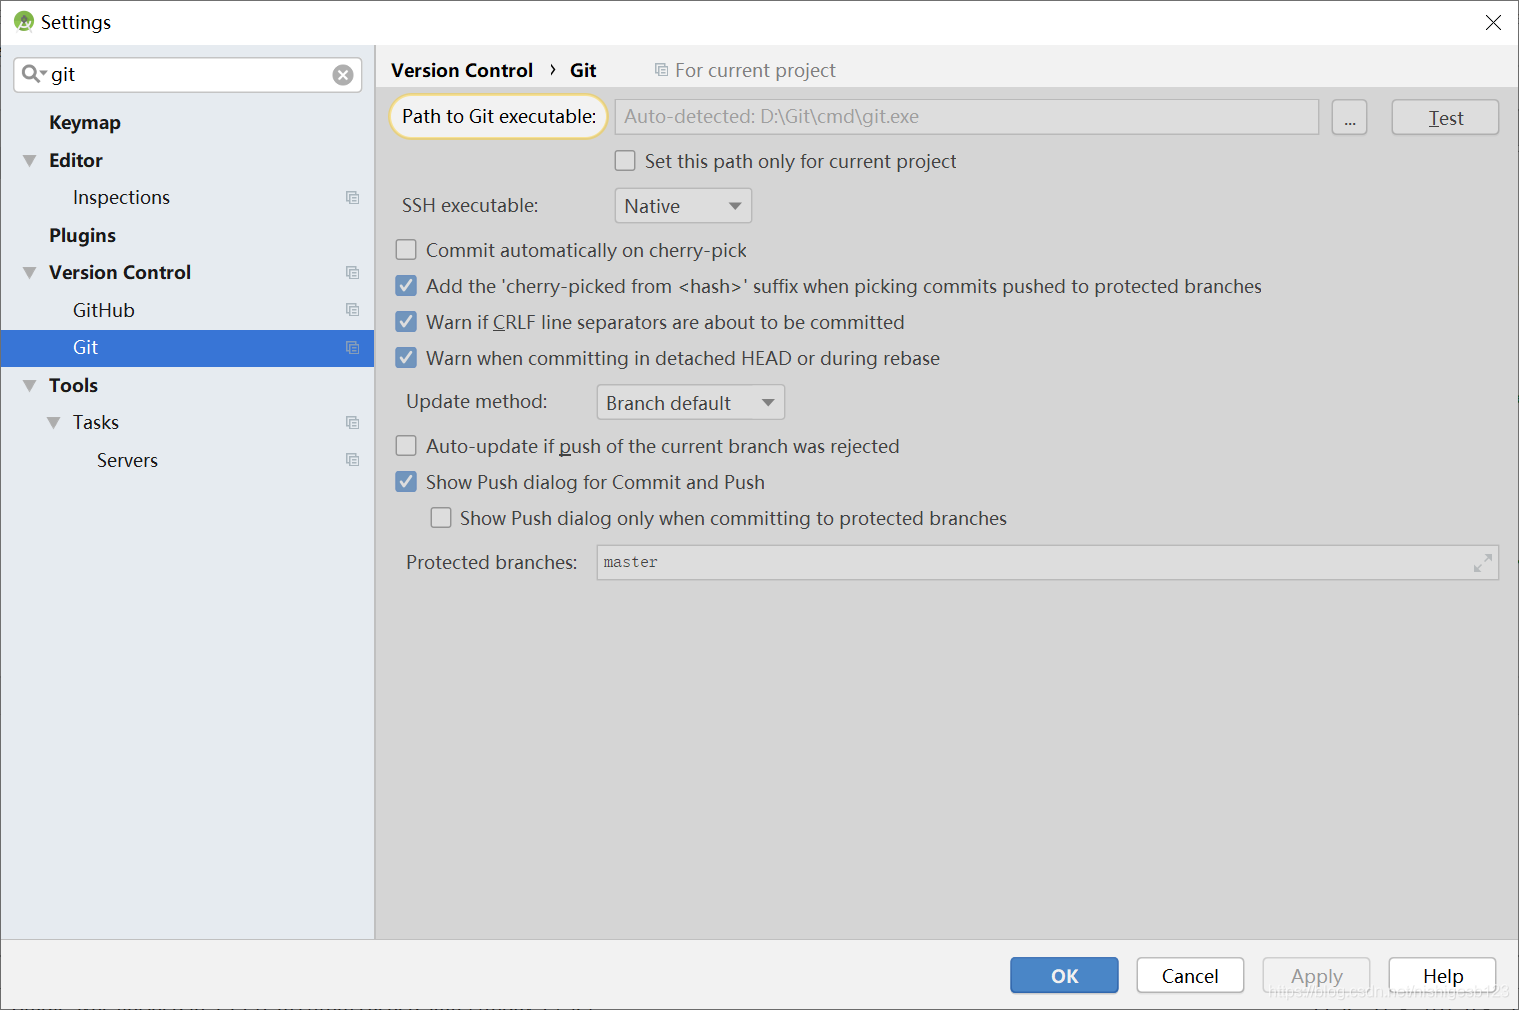
Task: Uncheck the 'cherry-picked from <hash>' suffix option
Action: click(x=406, y=286)
